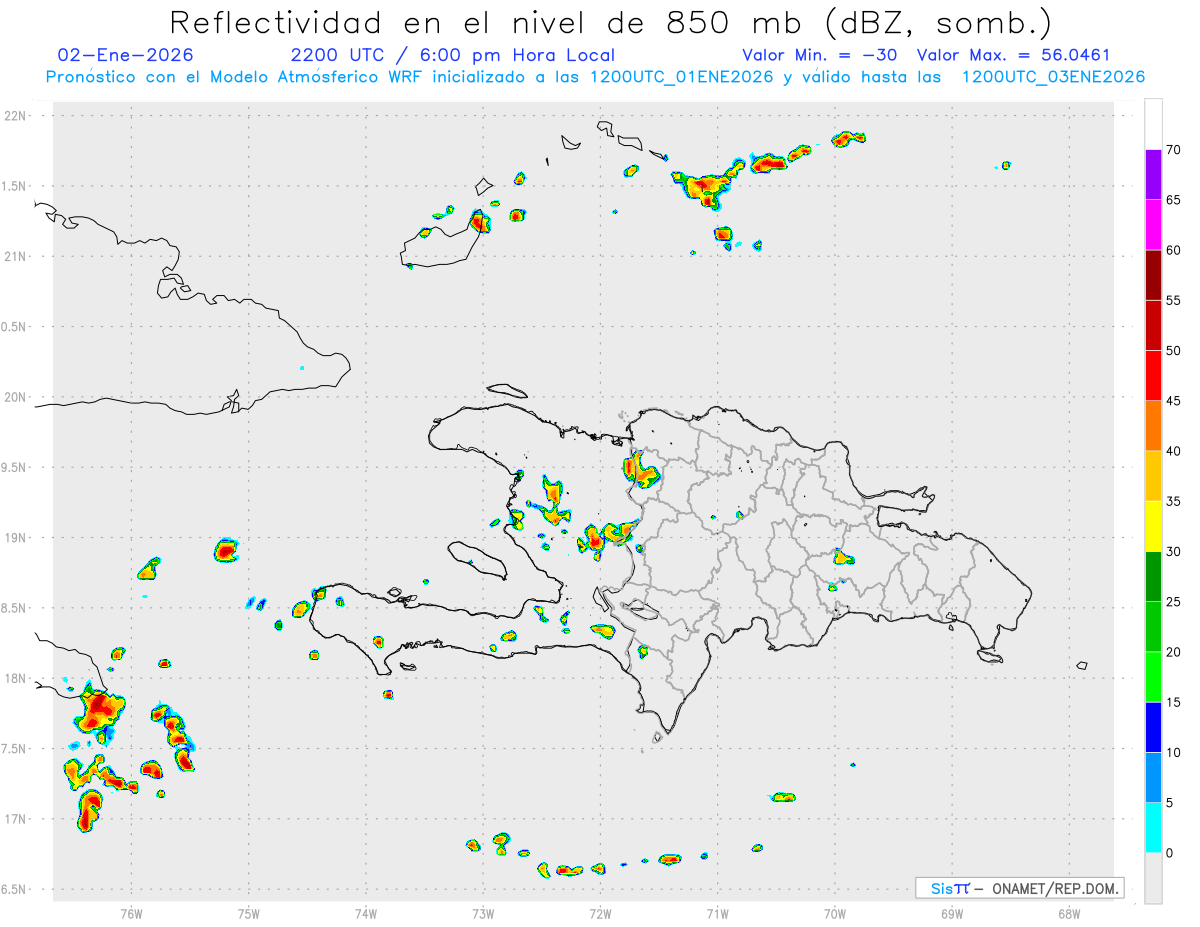
Task: Click the 'Valor Min. = -30' label
Action: [820, 55]
